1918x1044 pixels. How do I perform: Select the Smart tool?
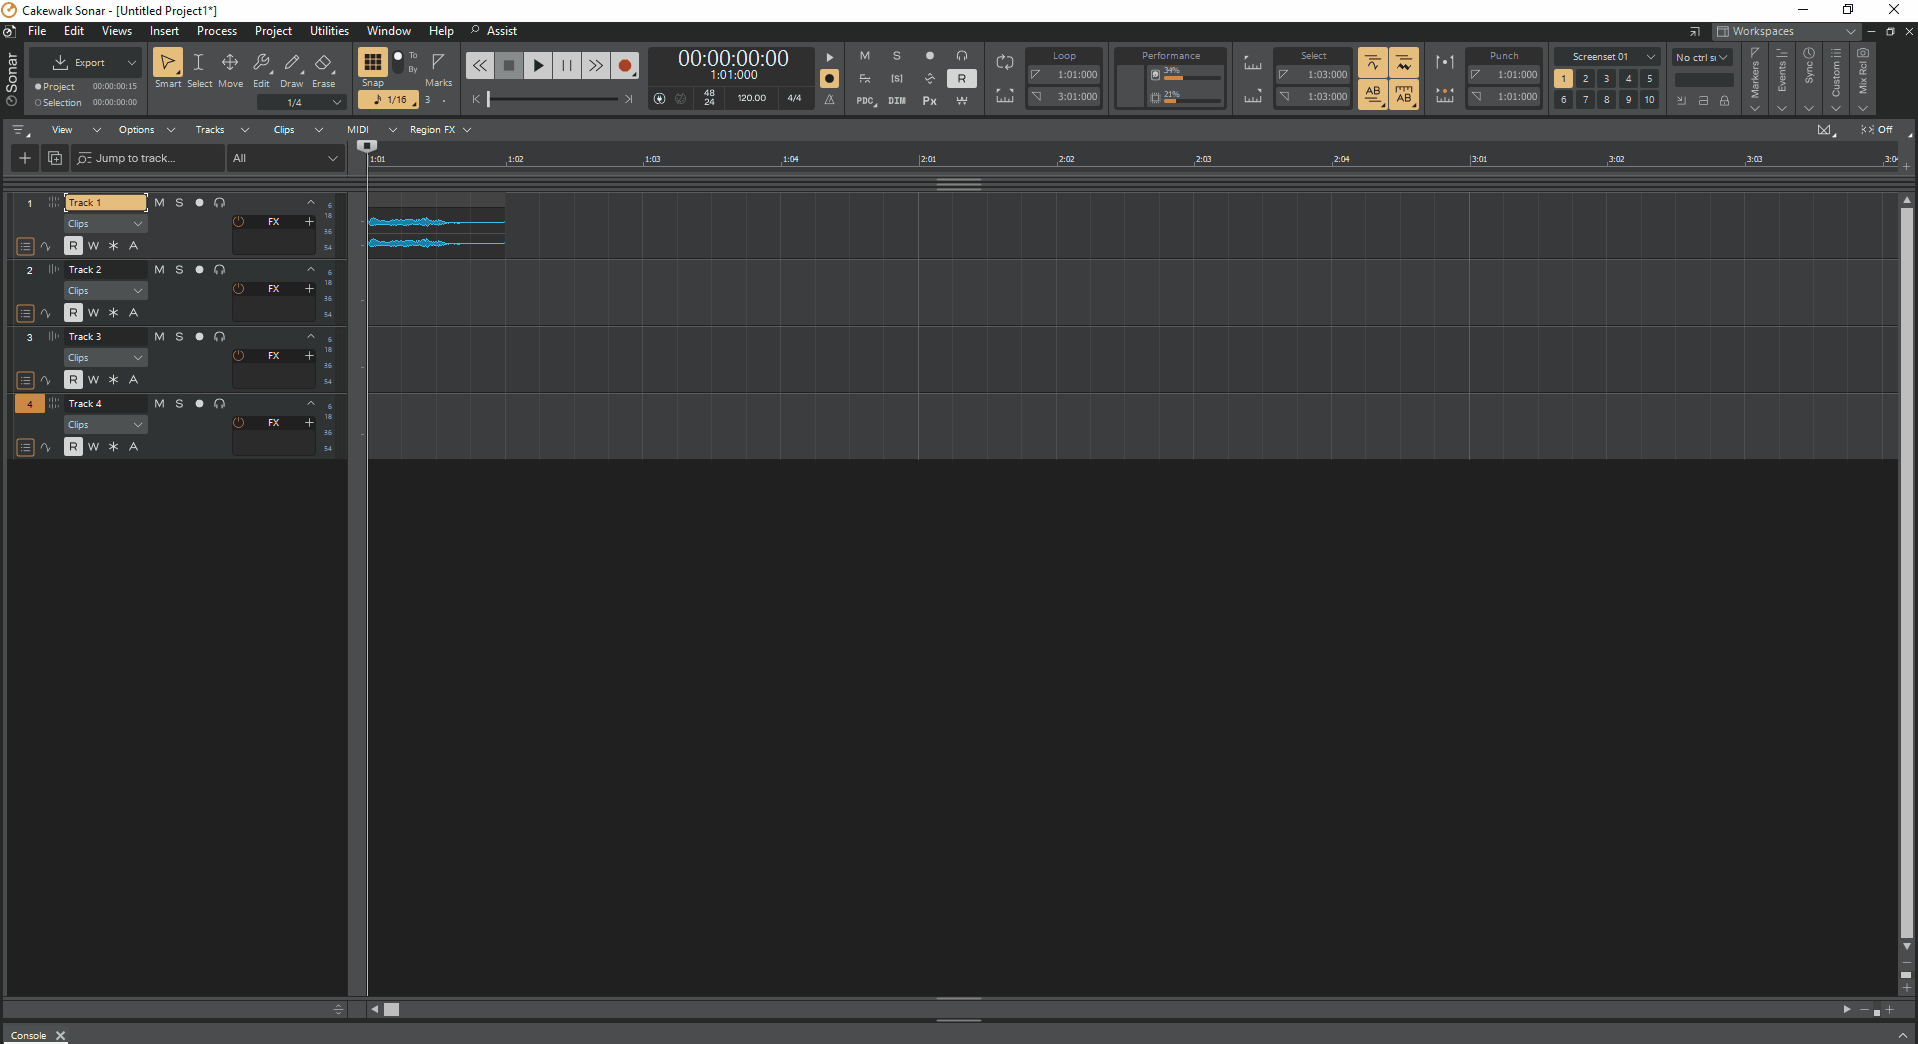point(167,63)
